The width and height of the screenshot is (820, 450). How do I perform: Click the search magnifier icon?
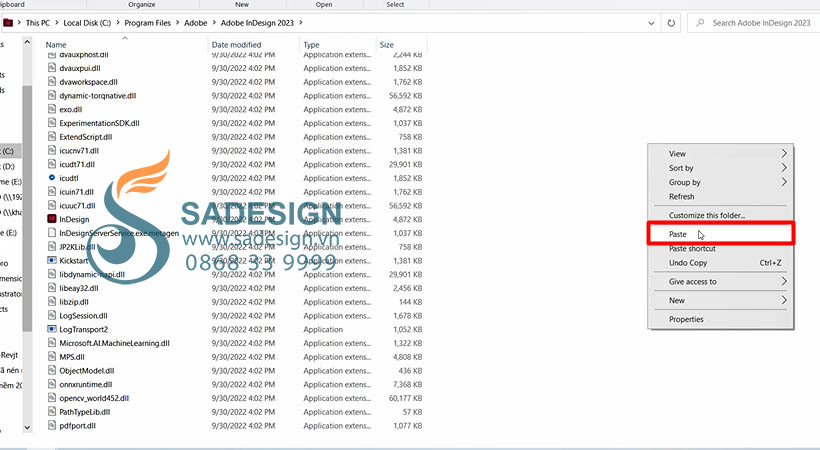click(700, 23)
